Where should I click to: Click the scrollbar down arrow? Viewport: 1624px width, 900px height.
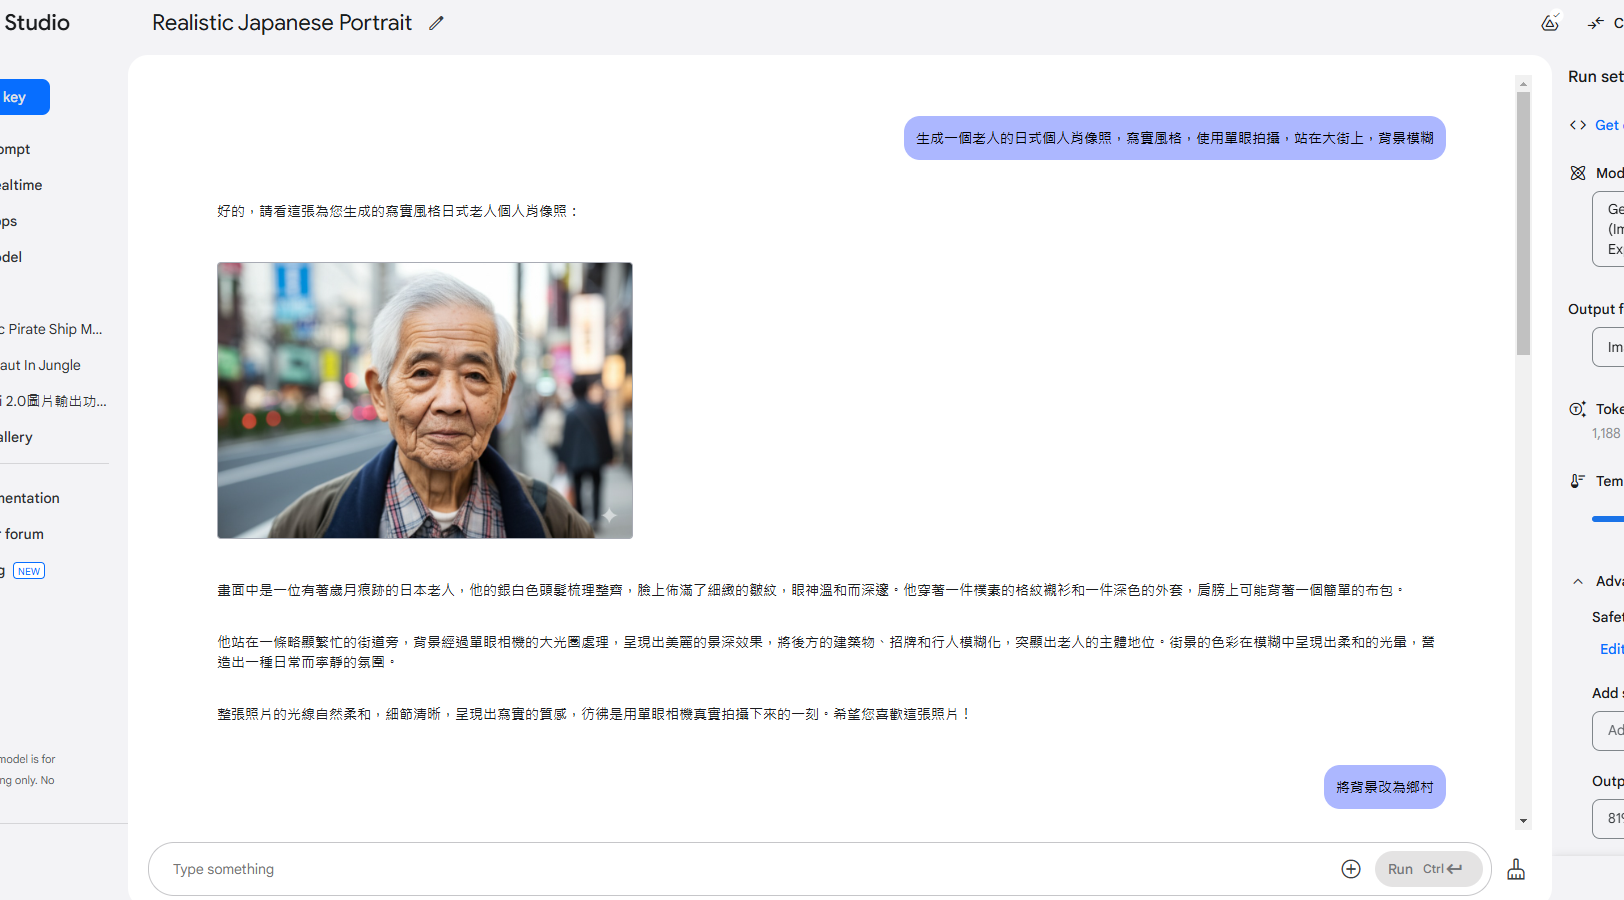pyautogui.click(x=1523, y=821)
